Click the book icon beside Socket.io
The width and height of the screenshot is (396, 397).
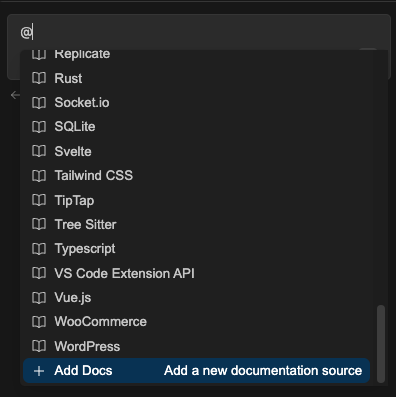point(39,103)
